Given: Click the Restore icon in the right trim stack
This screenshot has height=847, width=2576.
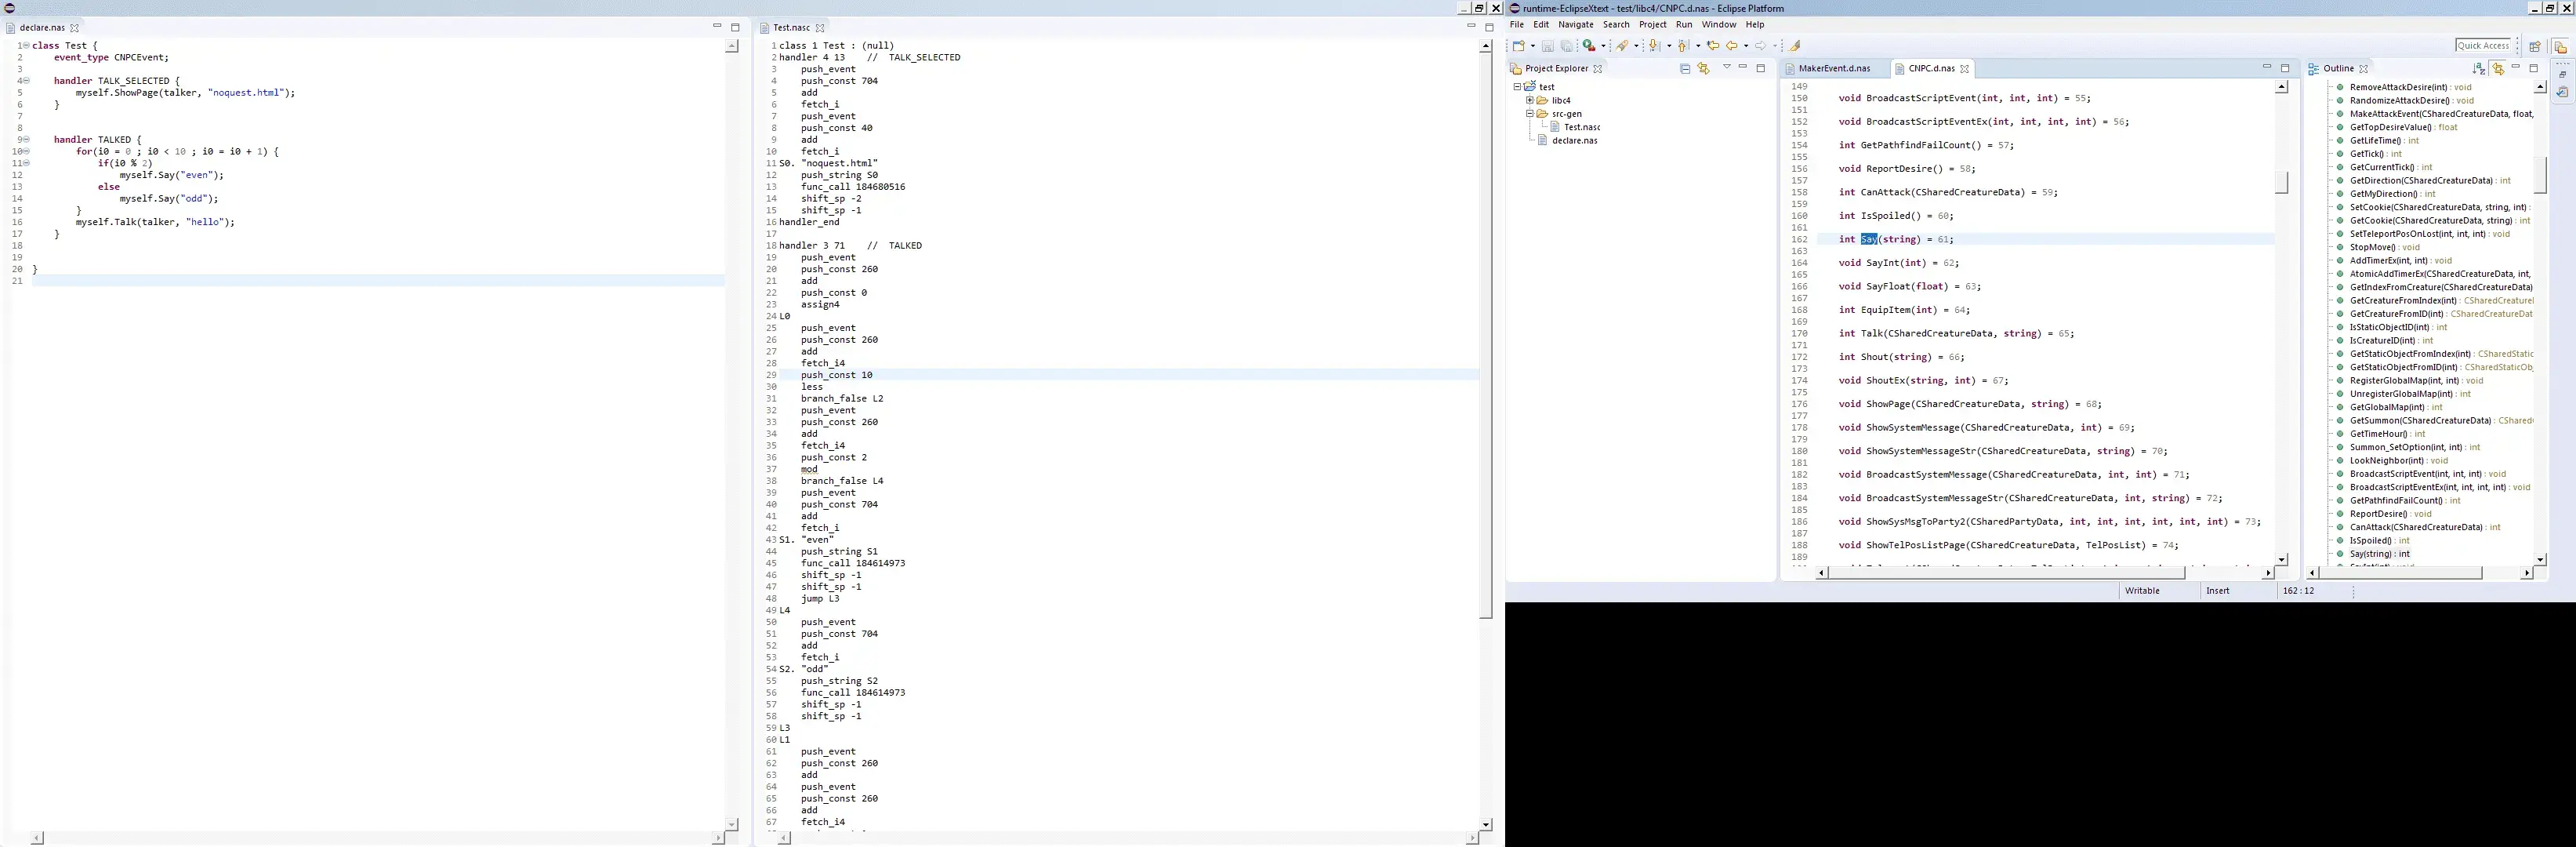Looking at the screenshot, I should pyautogui.click(x=2562, y=75).
